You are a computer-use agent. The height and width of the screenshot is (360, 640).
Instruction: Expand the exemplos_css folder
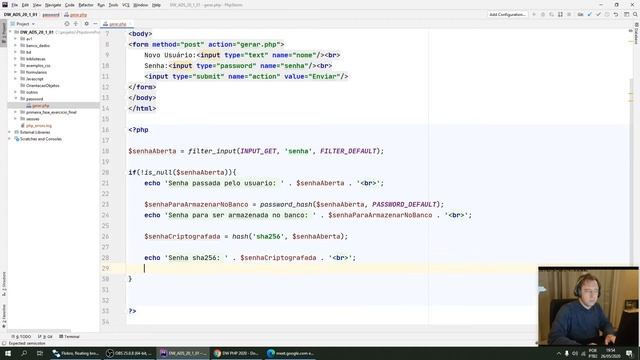tap(16, 65)
